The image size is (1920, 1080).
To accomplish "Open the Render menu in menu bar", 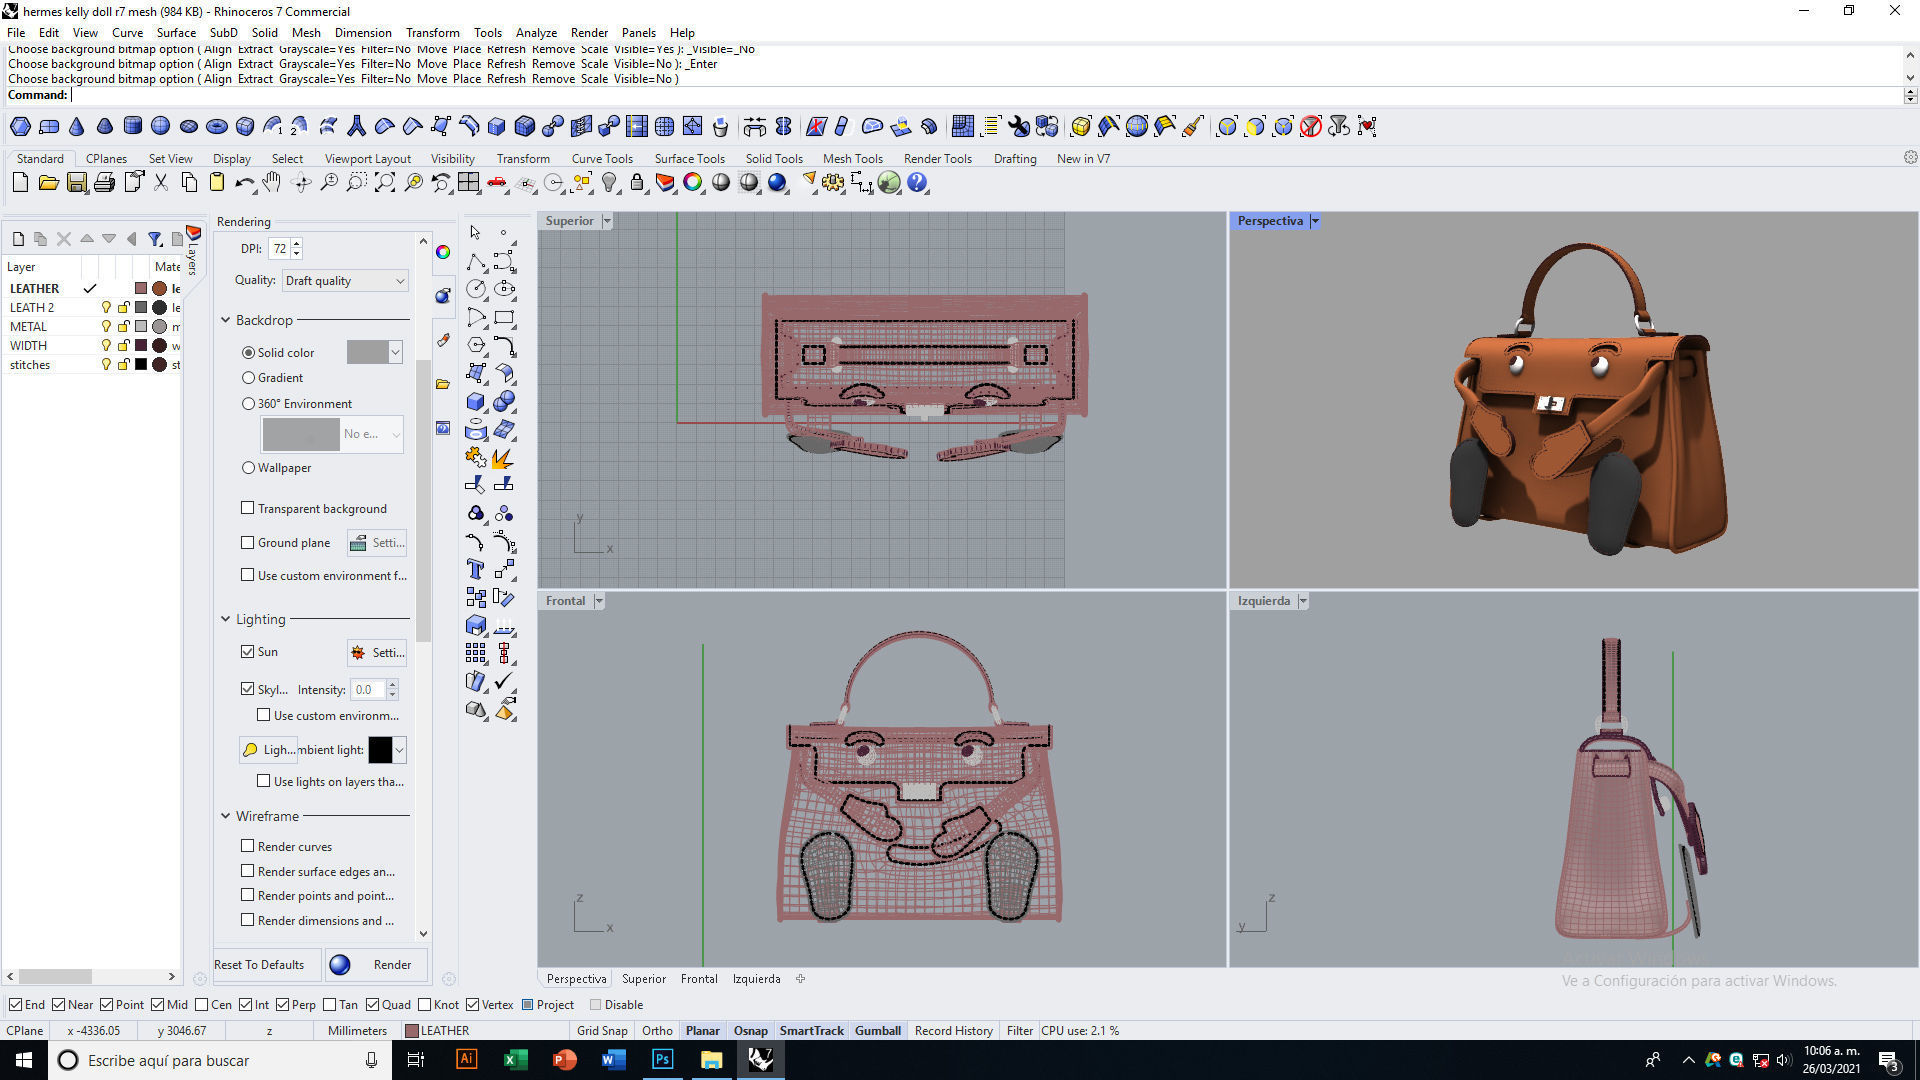I will (x=589, y=32).
